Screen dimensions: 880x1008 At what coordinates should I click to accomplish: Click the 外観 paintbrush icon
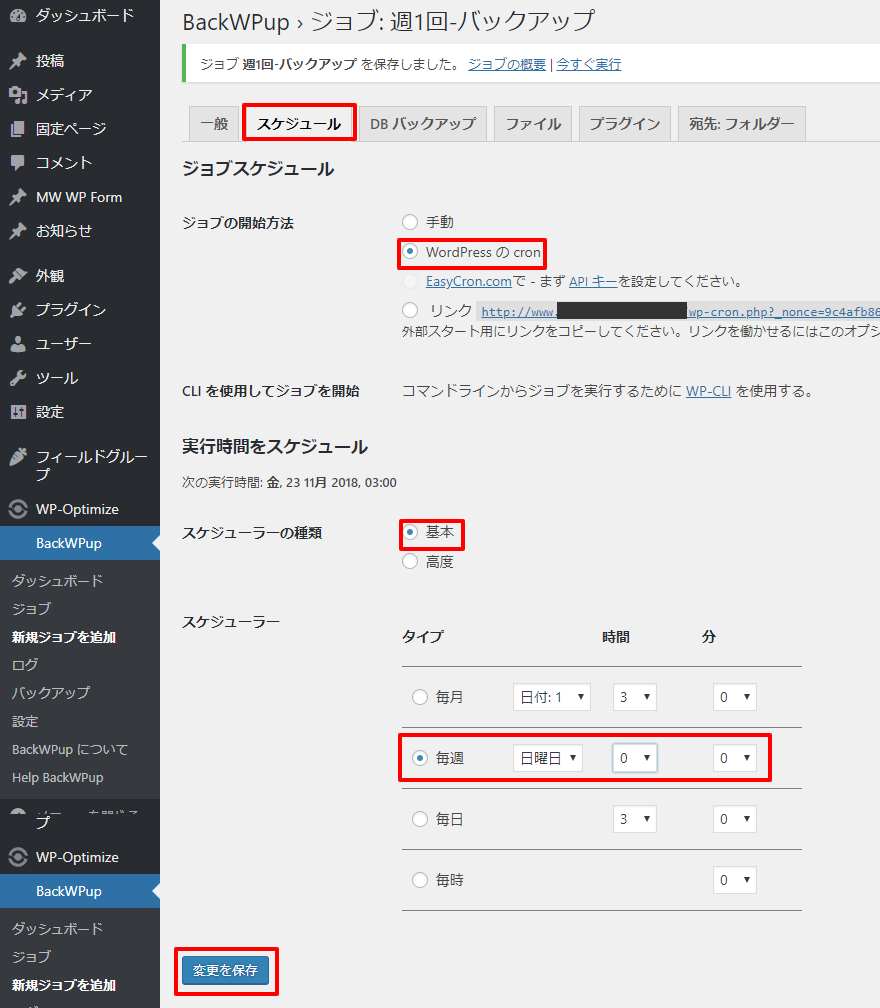click(18, 276)
